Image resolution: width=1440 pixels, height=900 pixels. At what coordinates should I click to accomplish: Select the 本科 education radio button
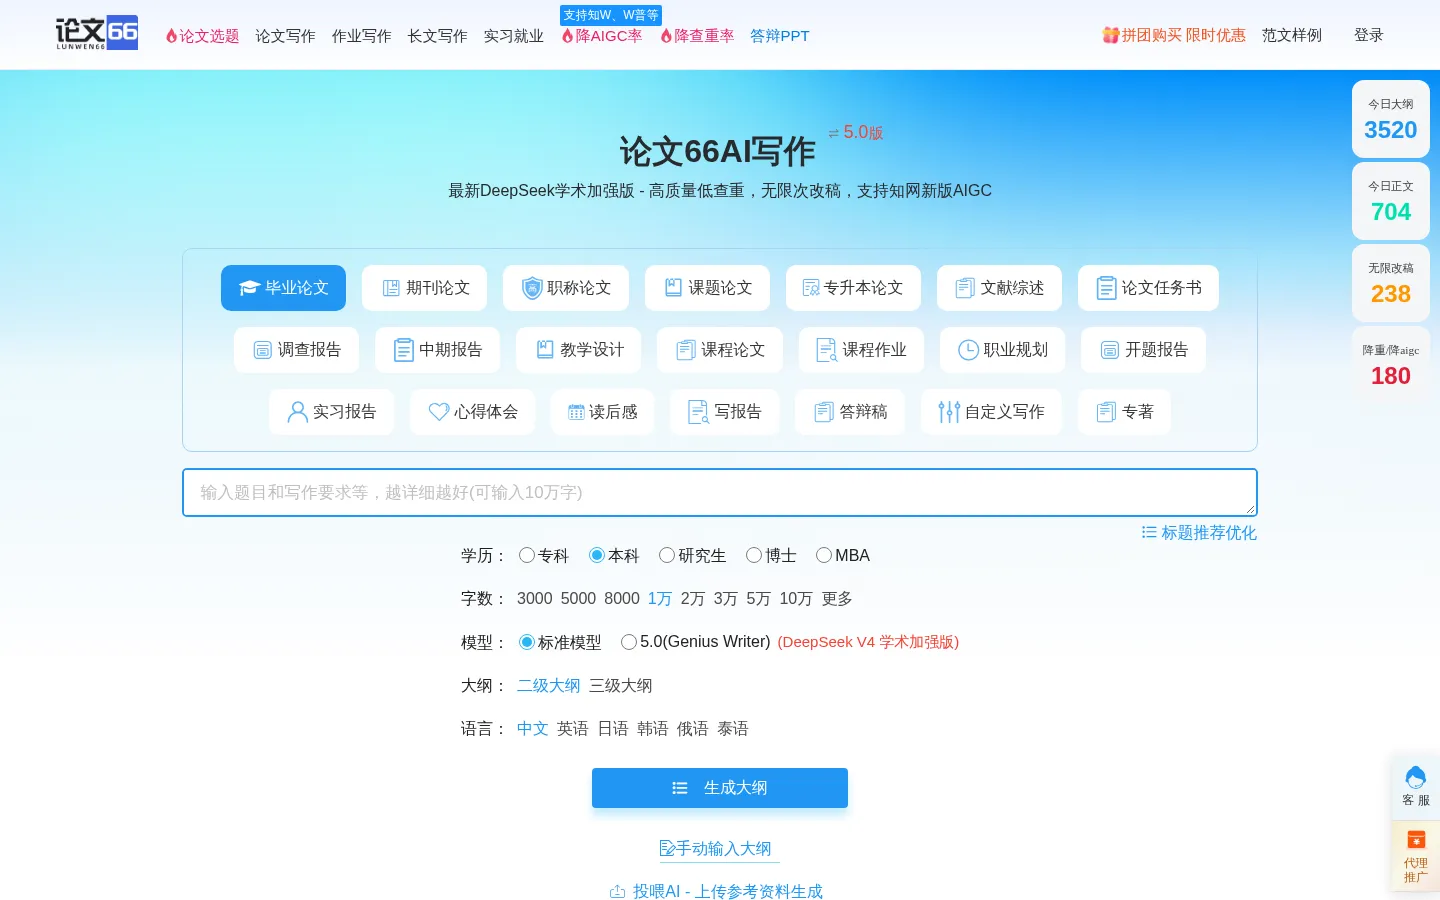[597, 555]
